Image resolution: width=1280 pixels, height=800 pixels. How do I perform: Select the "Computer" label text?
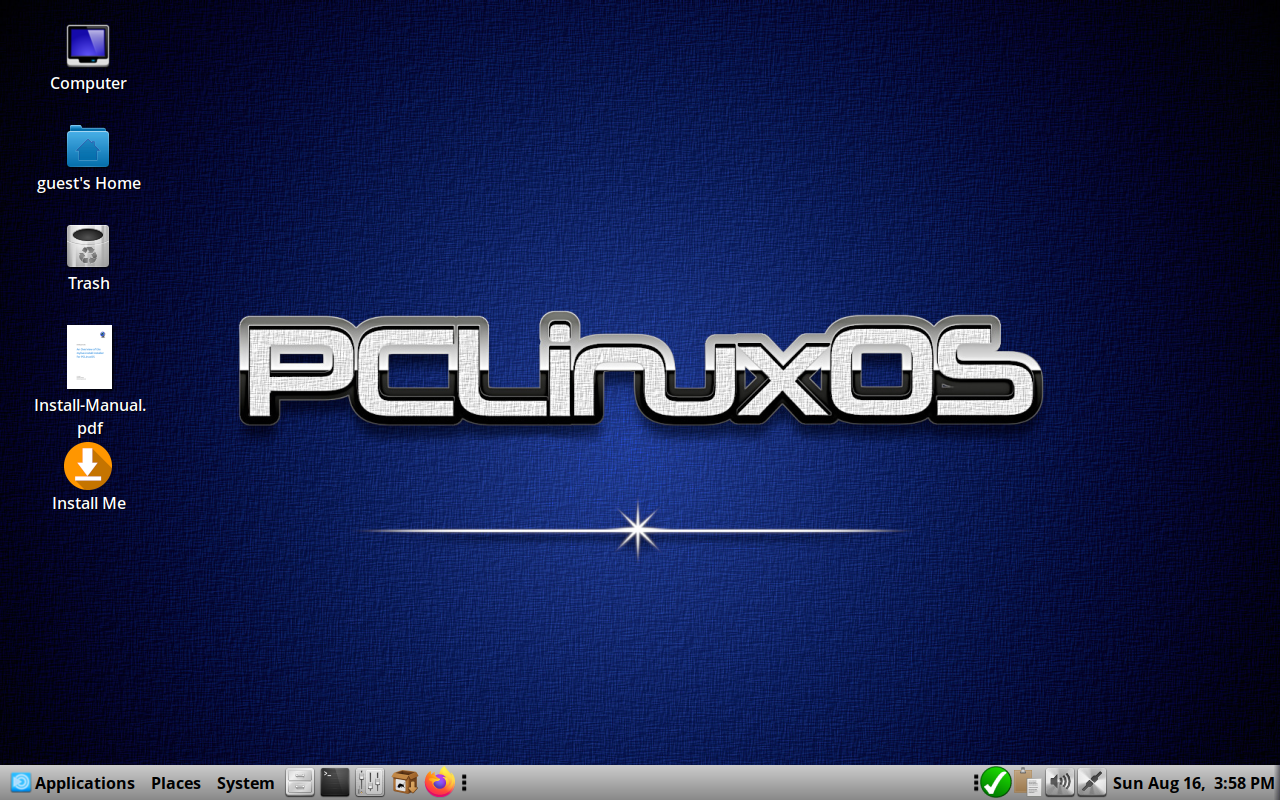[88, 83]
